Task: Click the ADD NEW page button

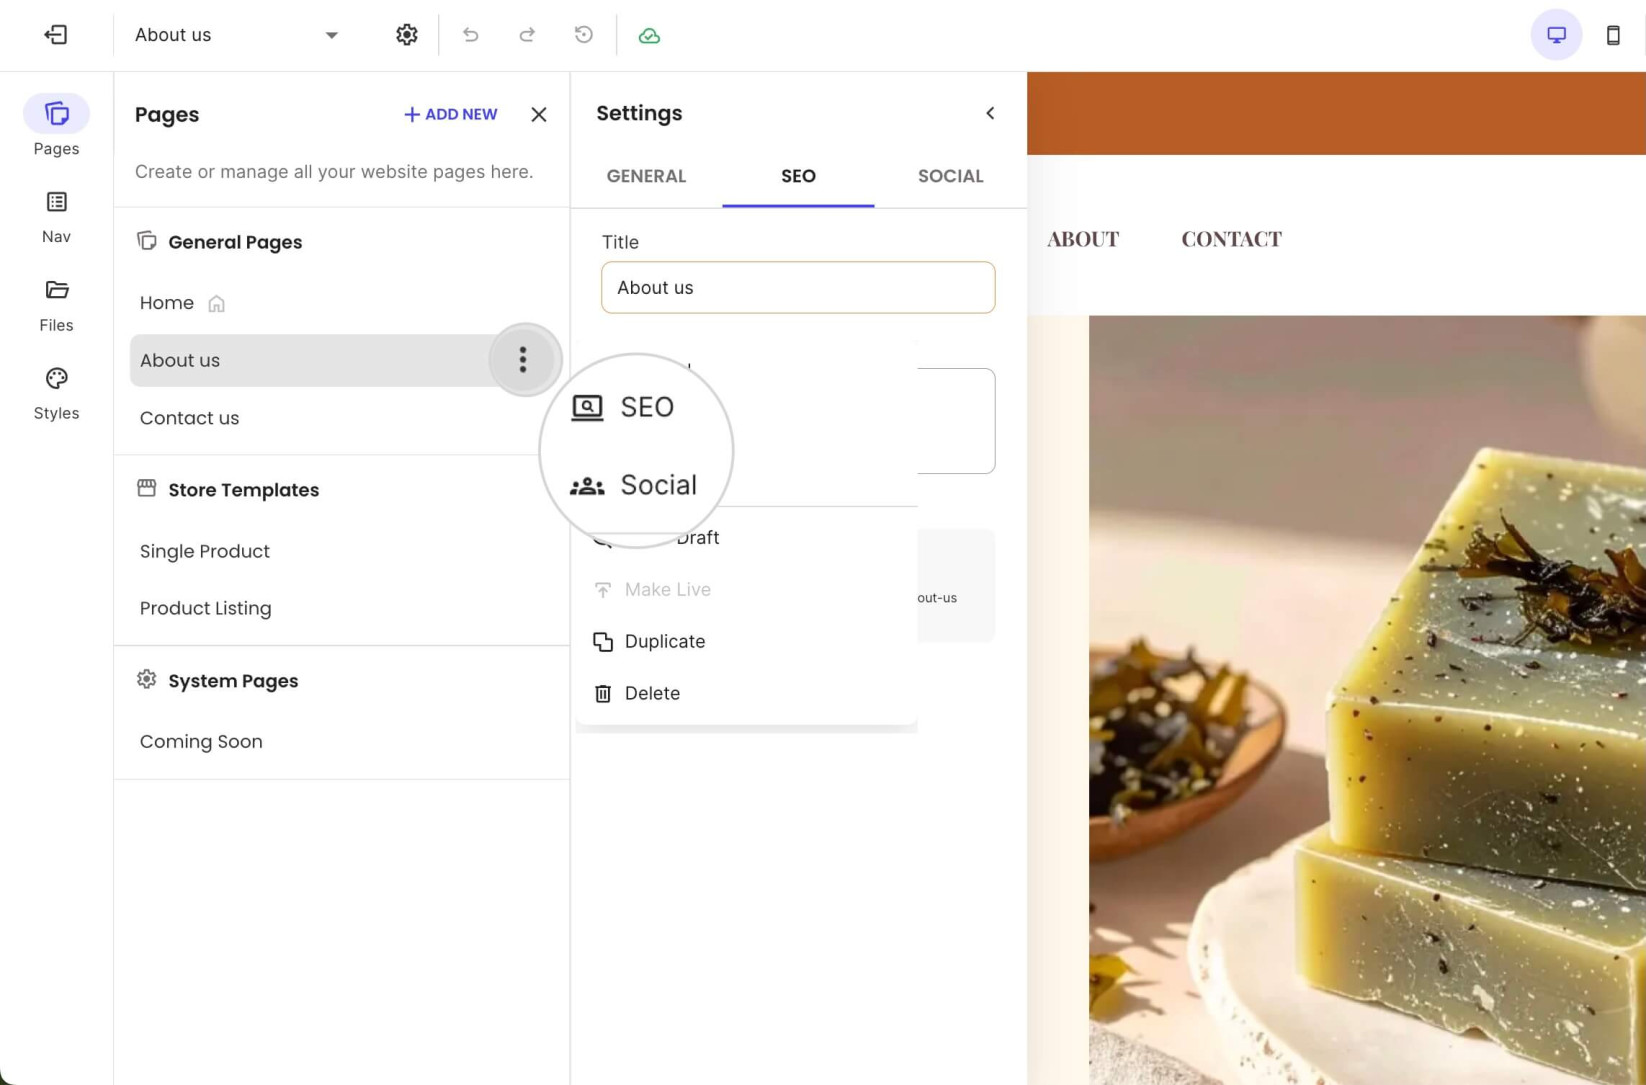Action: click(450, 114)
